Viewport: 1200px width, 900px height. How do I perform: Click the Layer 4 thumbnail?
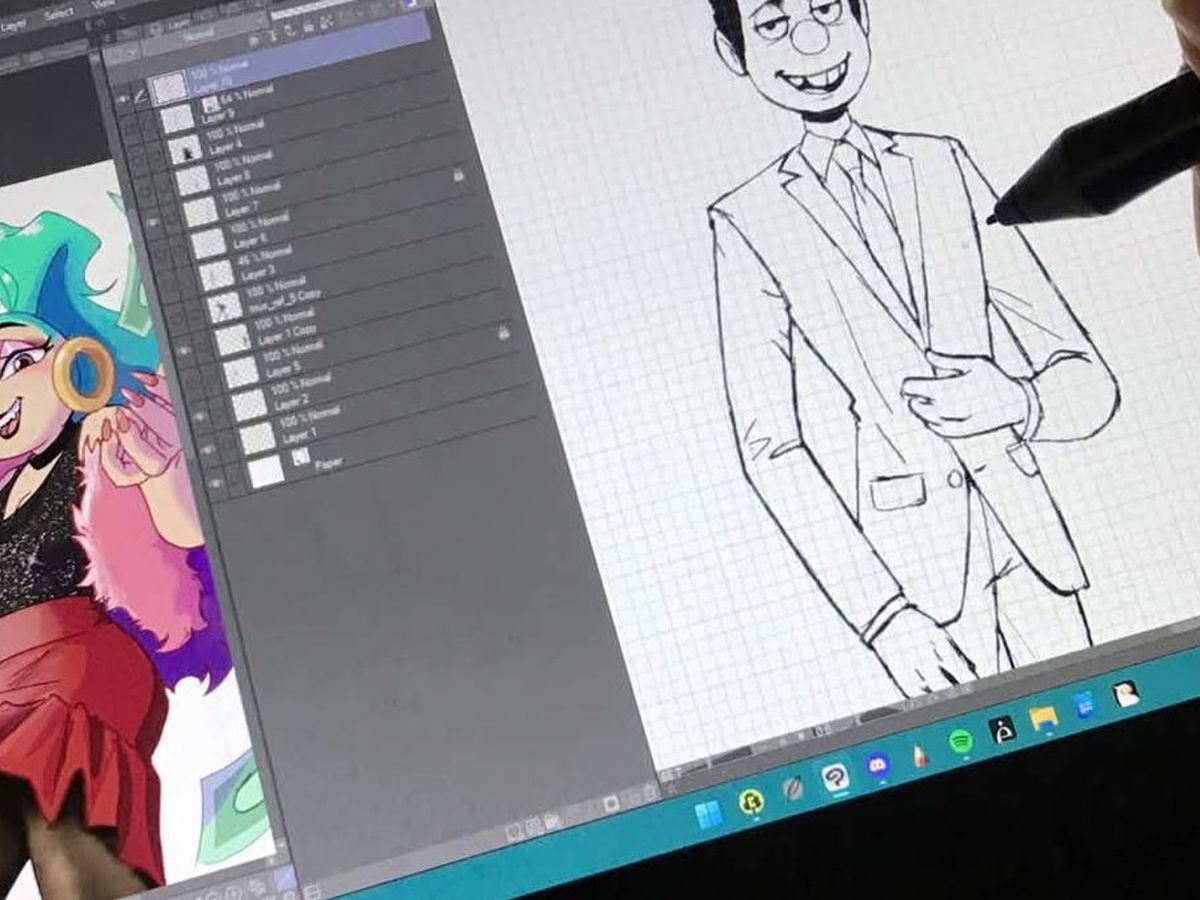[185, 150]
